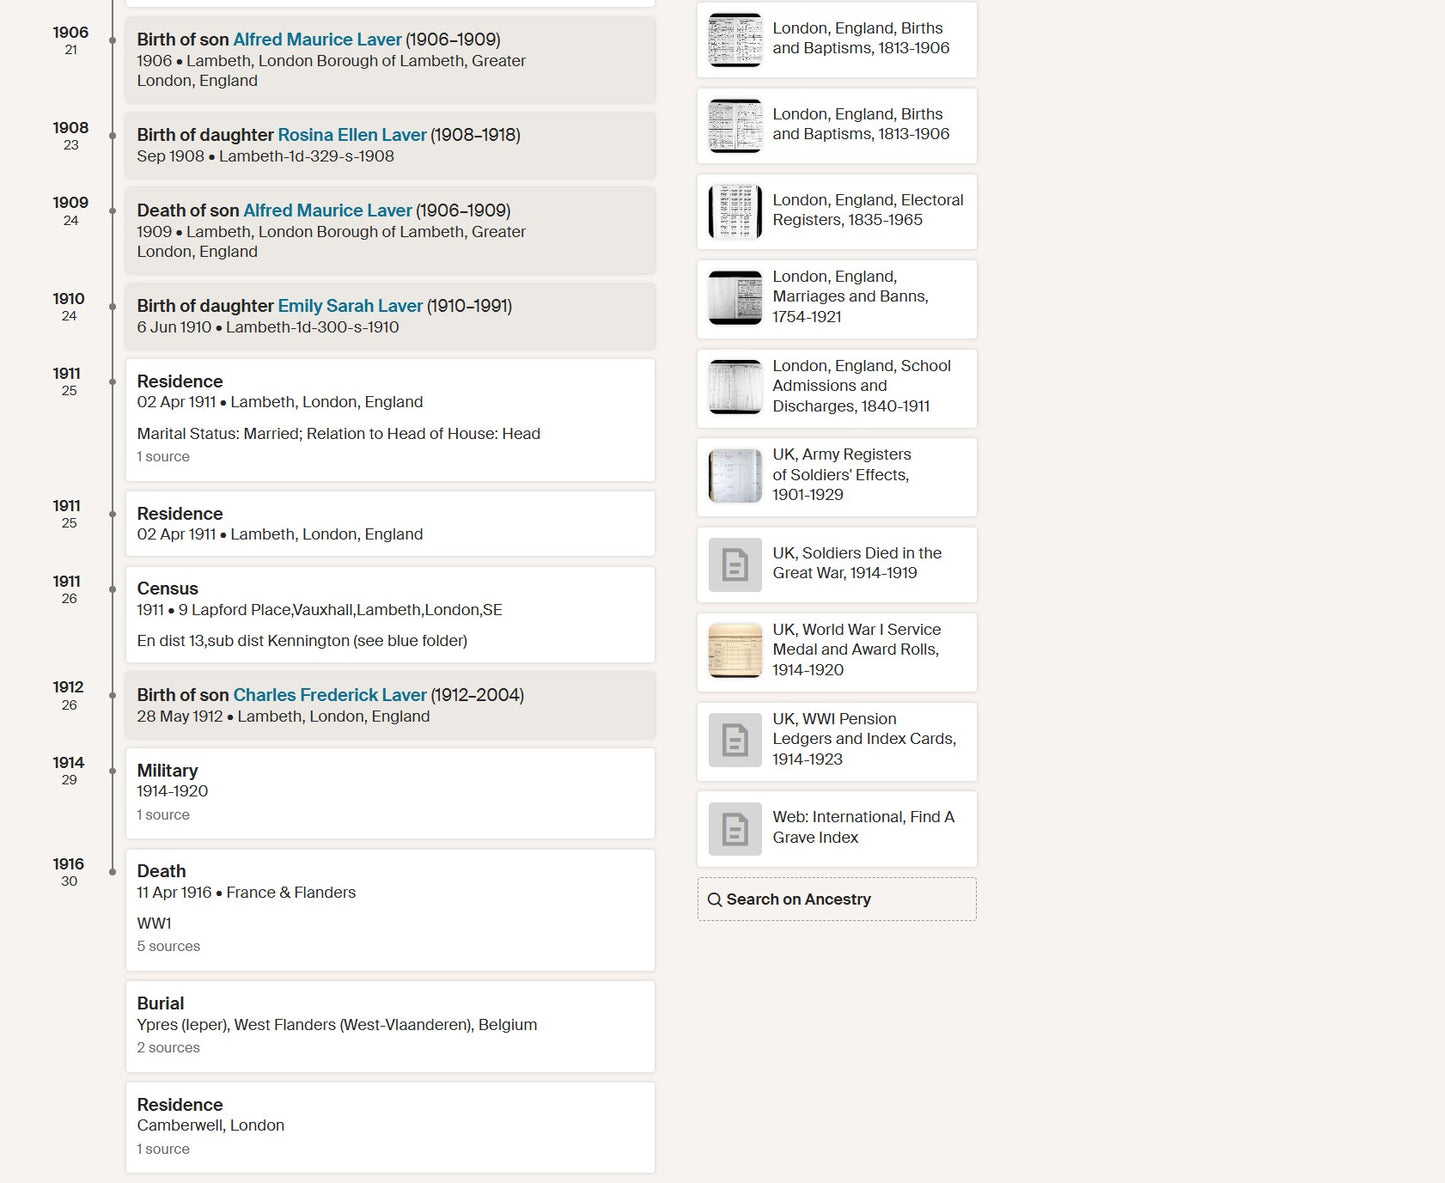Open the Soldiers Died in Great War document icon
Viewport: 1445px width, 1183px height.
[735, 565]
